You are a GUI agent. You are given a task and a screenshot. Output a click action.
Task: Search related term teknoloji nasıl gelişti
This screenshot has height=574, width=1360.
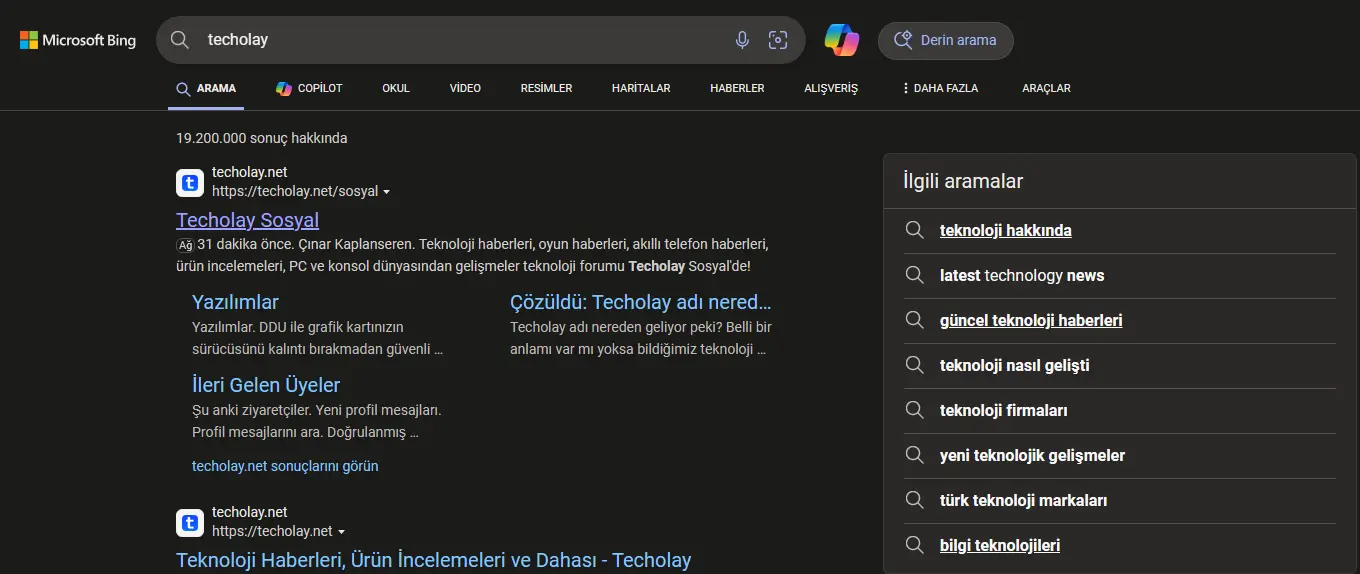coord(1014,365)
